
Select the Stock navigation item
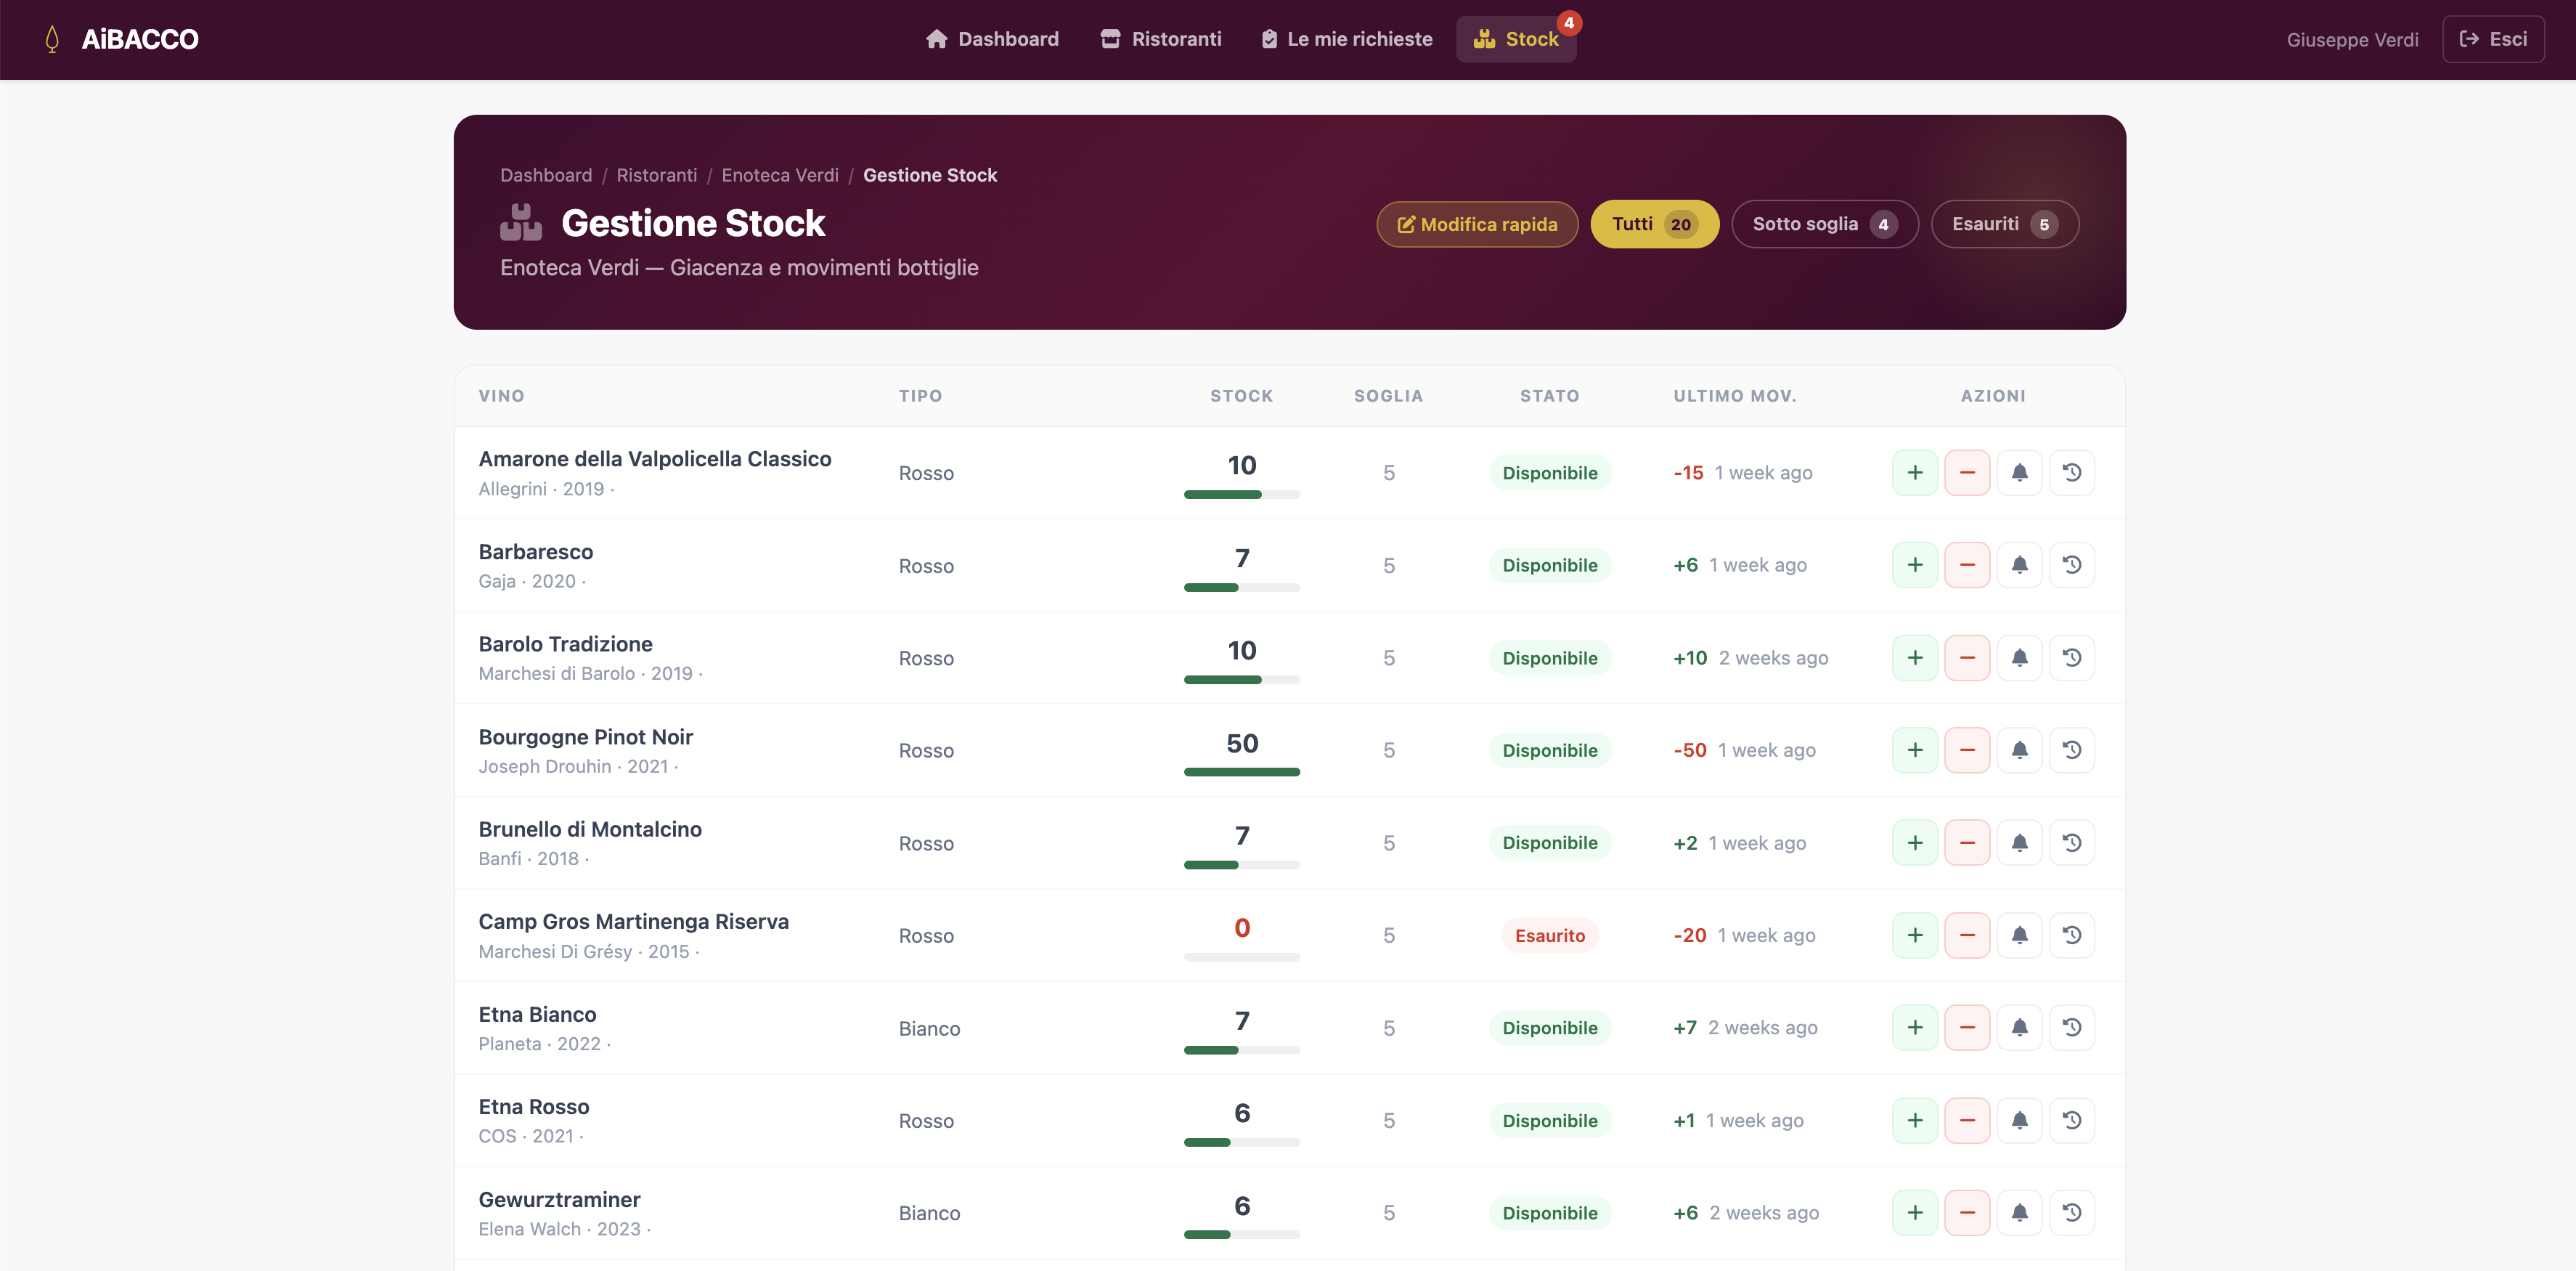[1516, 39]
